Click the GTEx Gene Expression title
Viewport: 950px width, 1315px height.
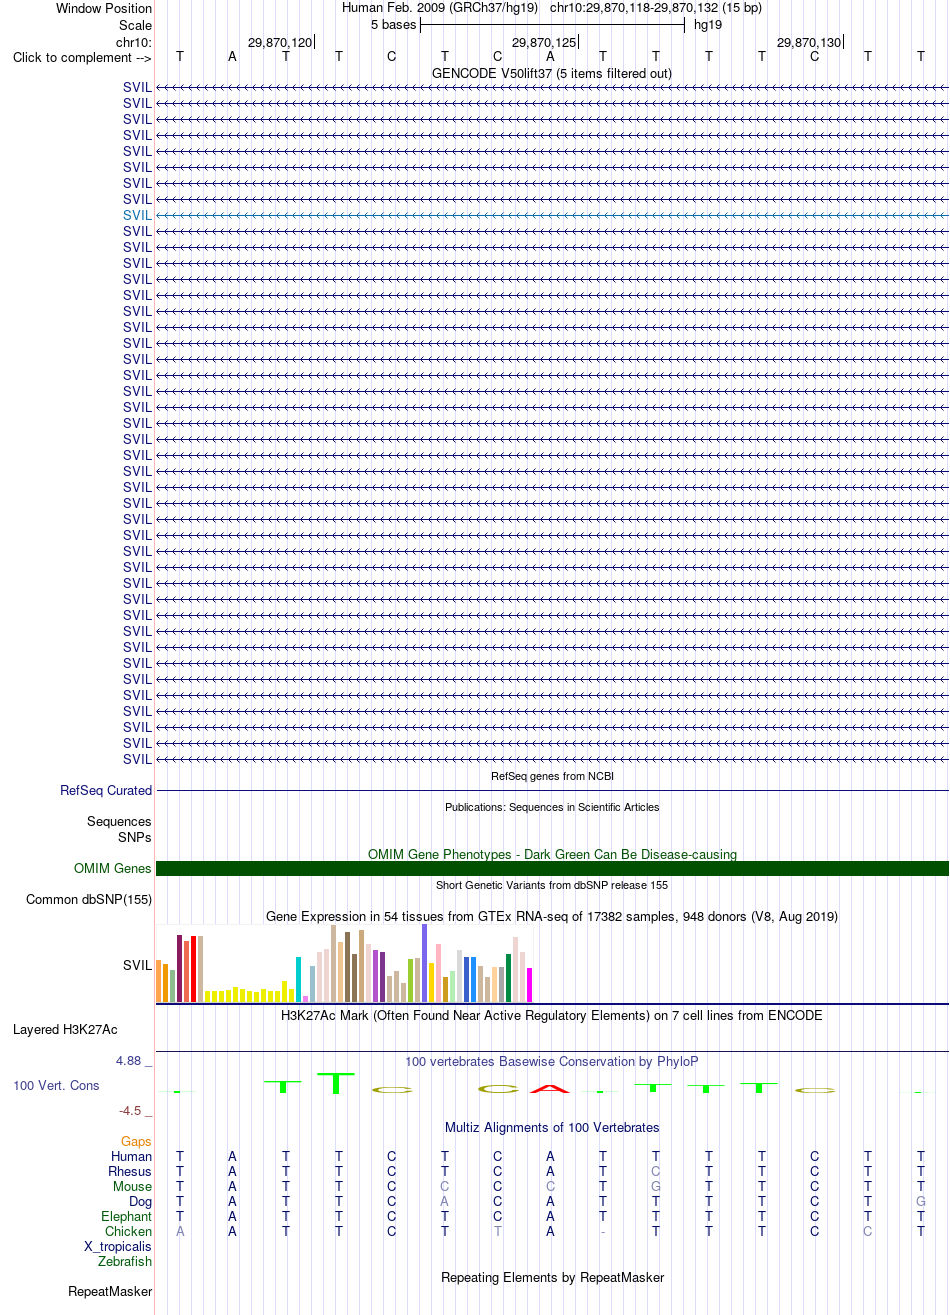pyautogui.click(x=552, y=916)
